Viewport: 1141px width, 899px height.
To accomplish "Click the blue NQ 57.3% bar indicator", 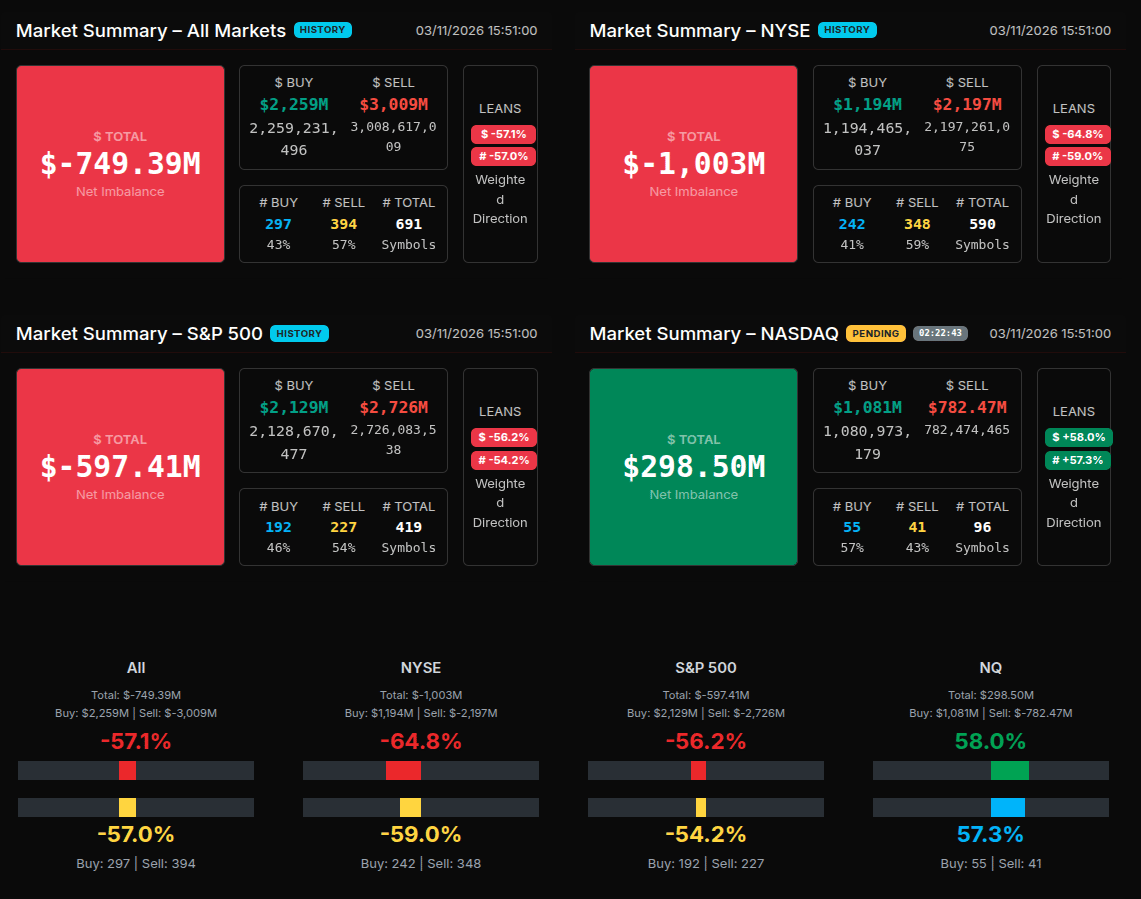I will 1007,807.
